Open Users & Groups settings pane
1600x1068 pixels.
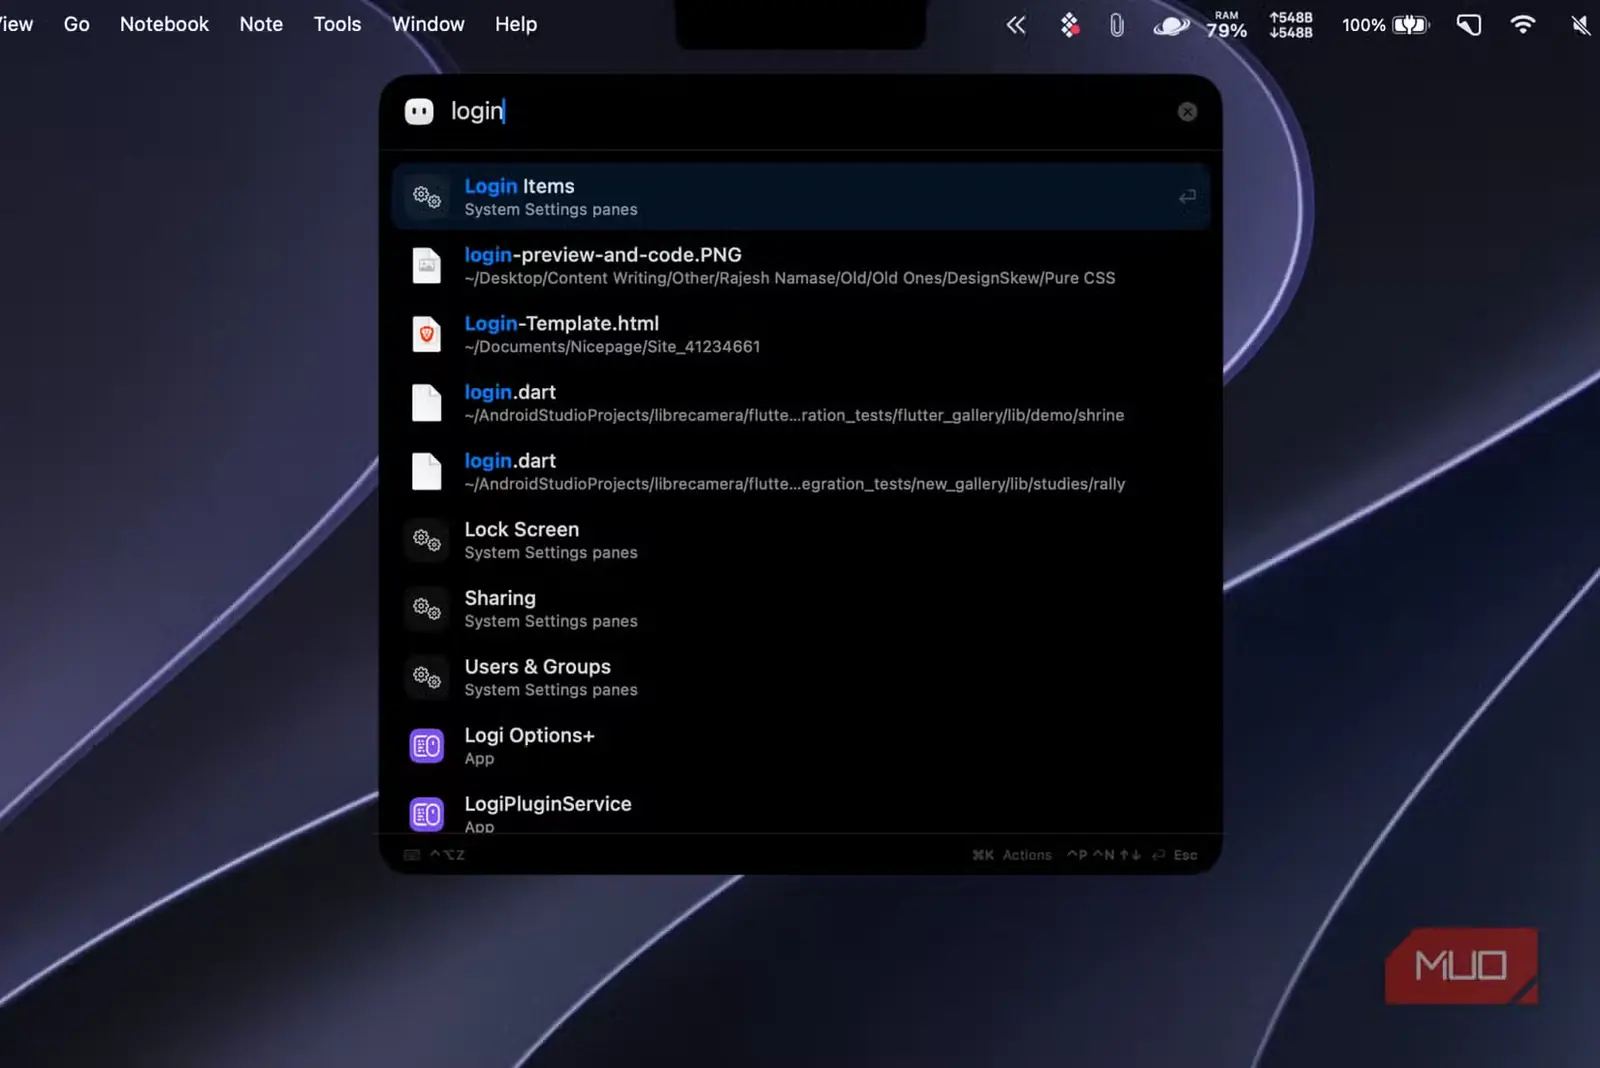point(801,677)
